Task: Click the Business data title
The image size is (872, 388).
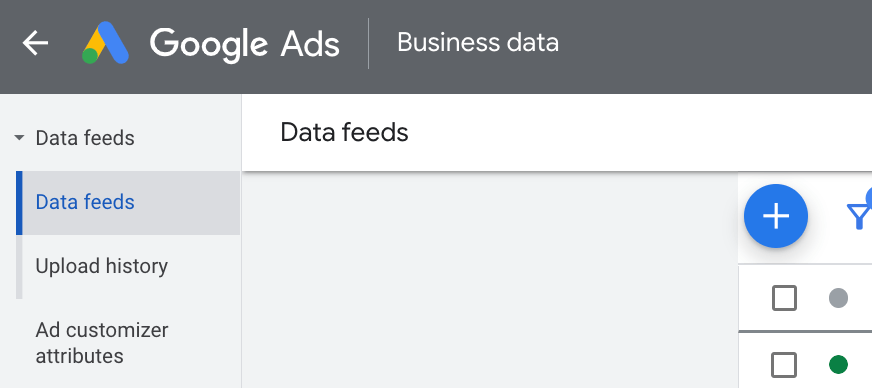Action: point(478,43)
